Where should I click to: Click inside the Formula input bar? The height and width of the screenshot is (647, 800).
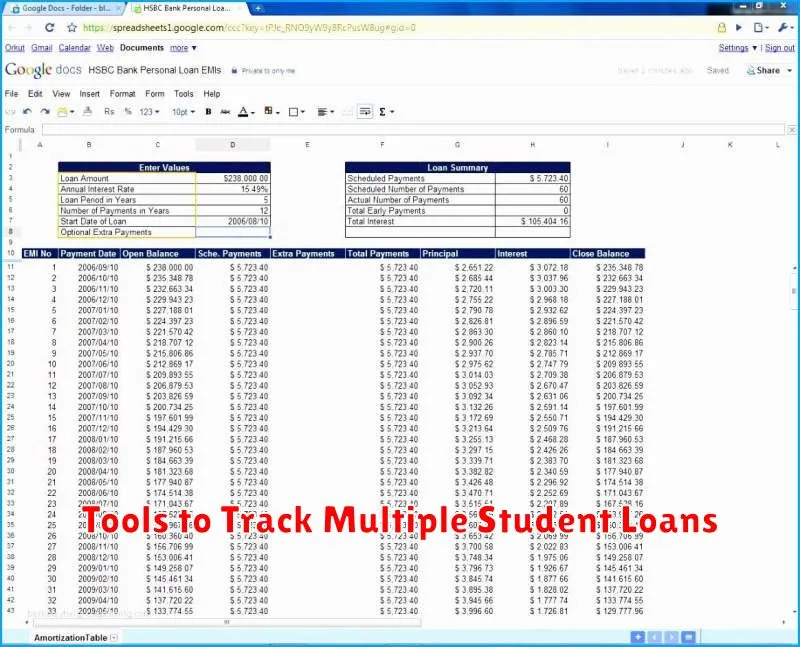[413, 130]
